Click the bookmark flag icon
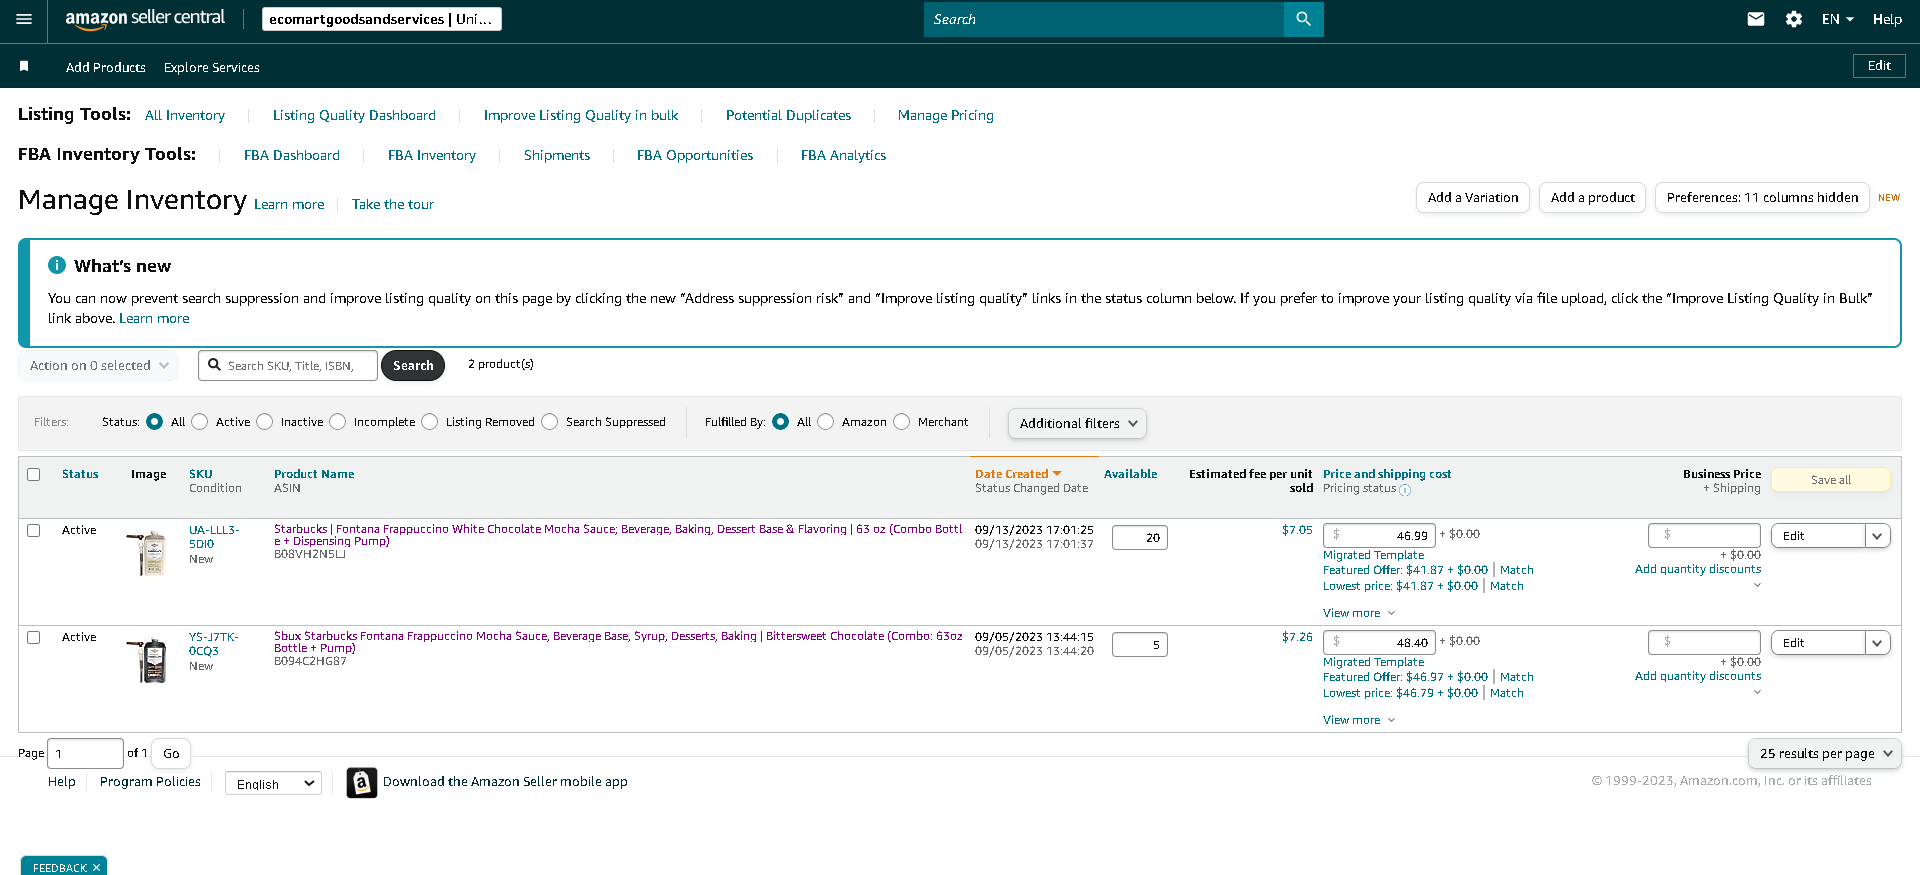 click(x=24, y=66)
